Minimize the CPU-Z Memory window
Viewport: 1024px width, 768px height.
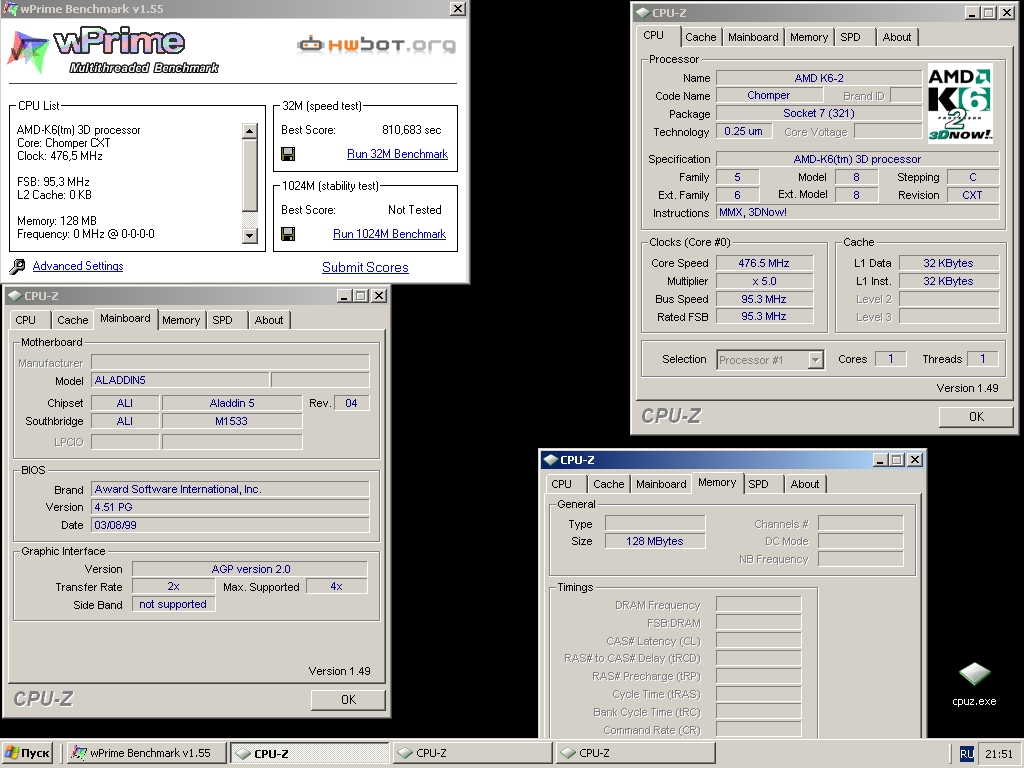coord(880,460)
